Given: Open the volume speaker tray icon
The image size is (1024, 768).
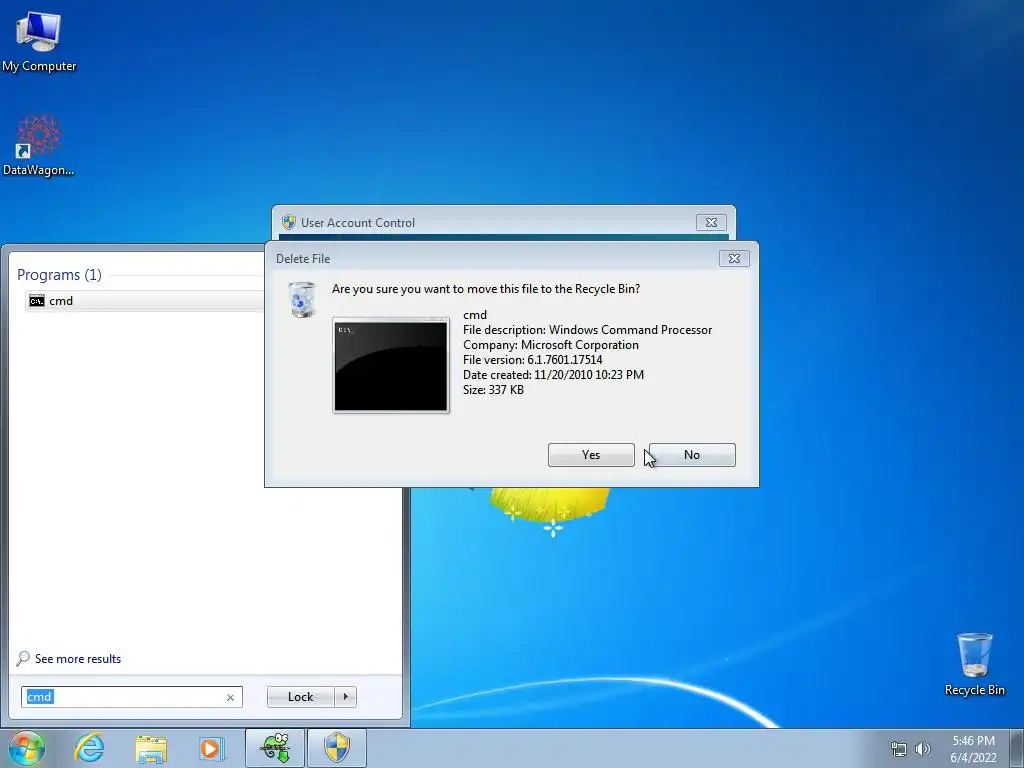Looking at the screenshot, I should (923, 749).
